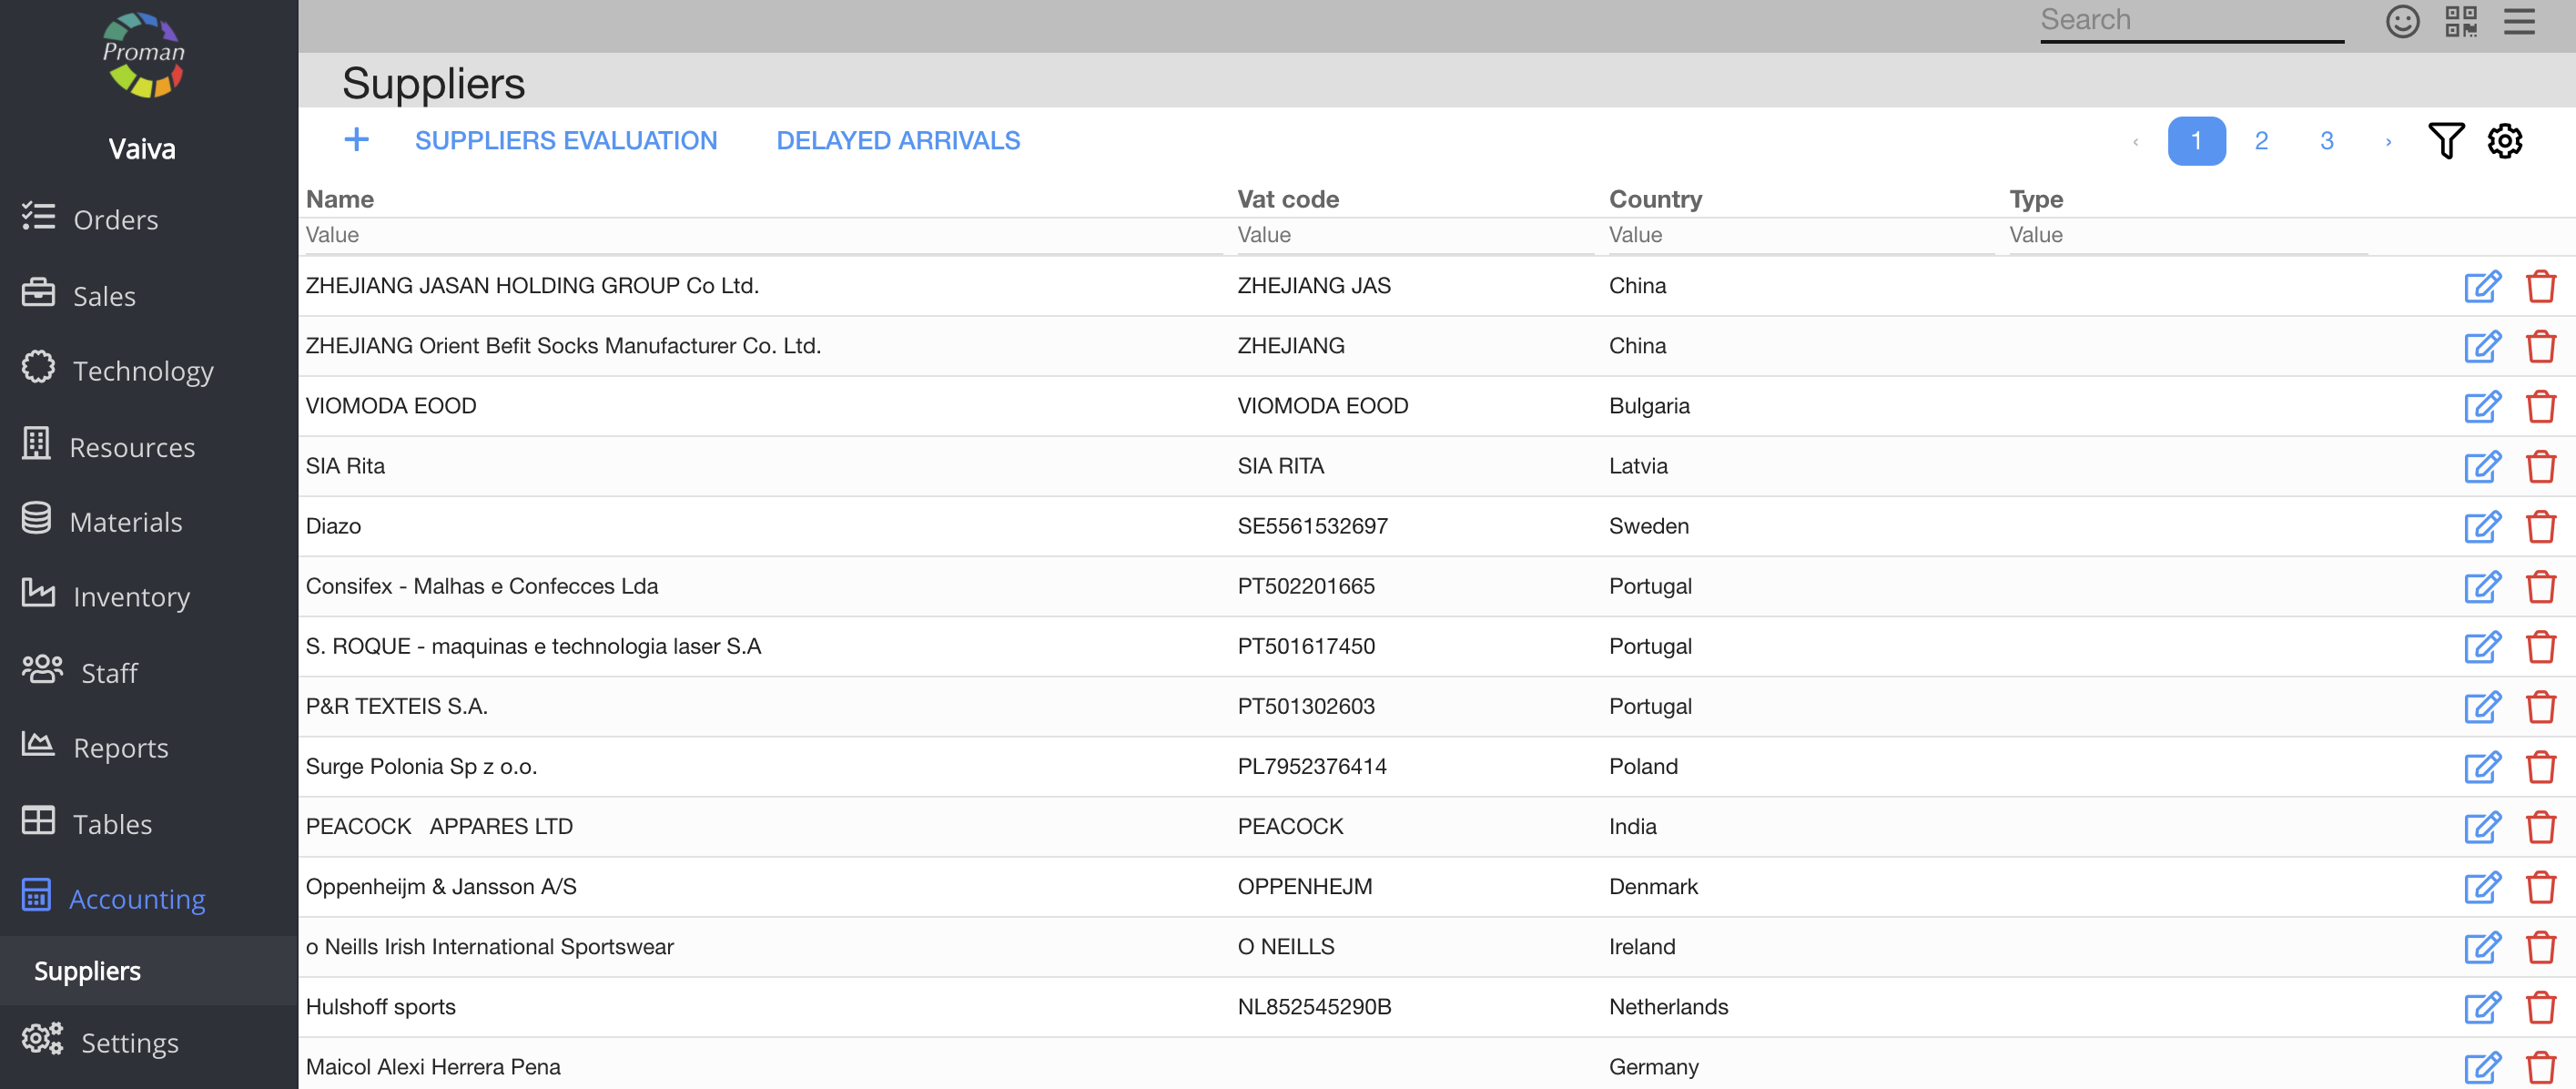Screen dimensions: 2576x1089
Task: Open the hamburger menu icon
Action: 2519,21
